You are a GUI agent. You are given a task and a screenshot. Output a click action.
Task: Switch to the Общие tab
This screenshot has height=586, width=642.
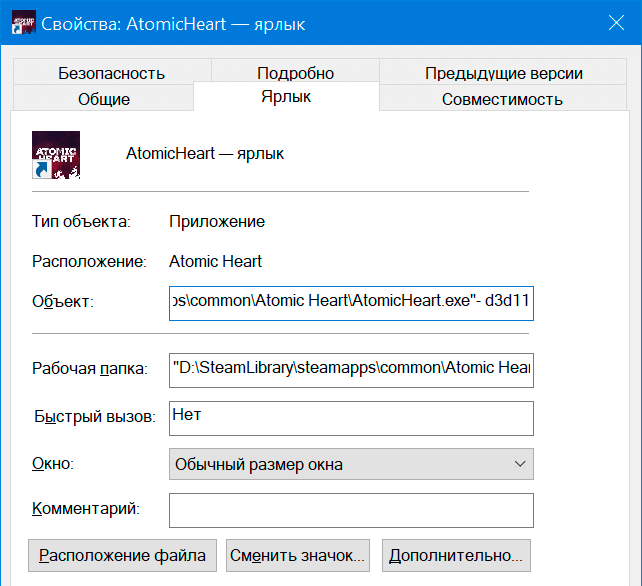[104, 98]
